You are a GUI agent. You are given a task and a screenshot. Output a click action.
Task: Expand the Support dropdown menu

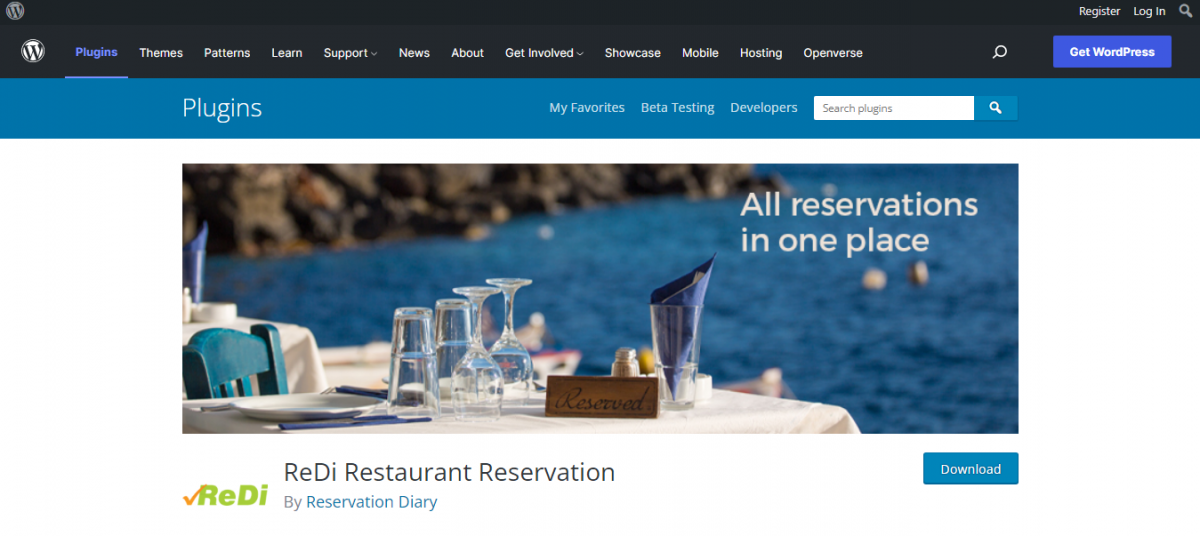[x=350, y=53]
